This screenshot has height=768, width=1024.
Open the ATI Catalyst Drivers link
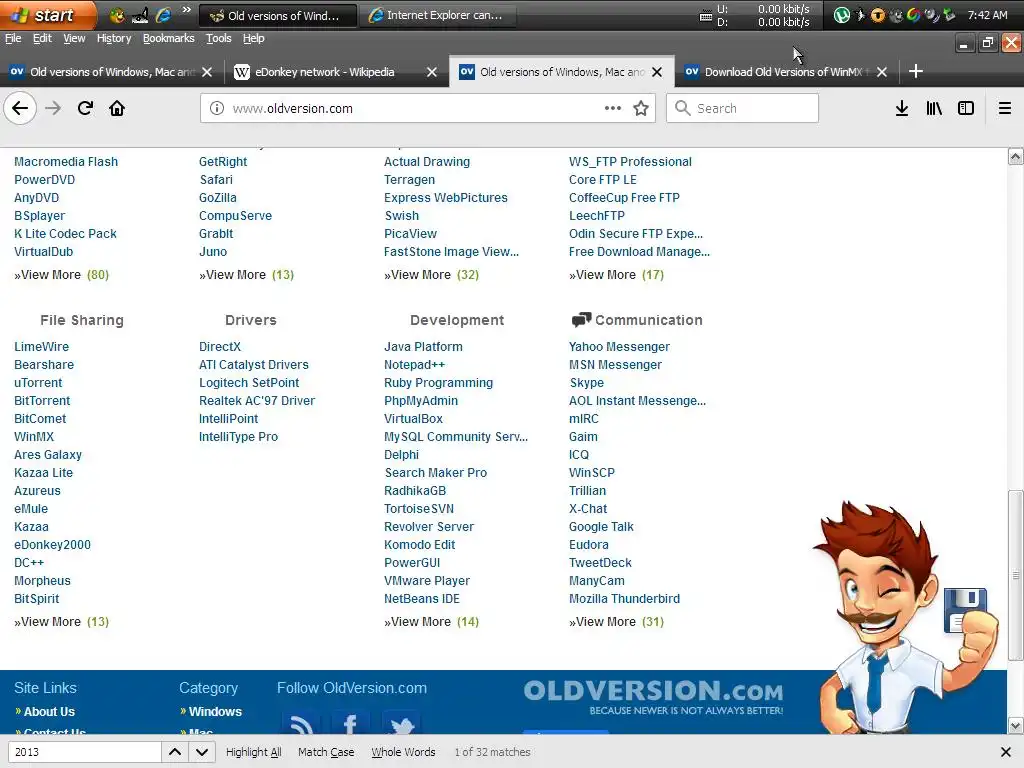253,365
